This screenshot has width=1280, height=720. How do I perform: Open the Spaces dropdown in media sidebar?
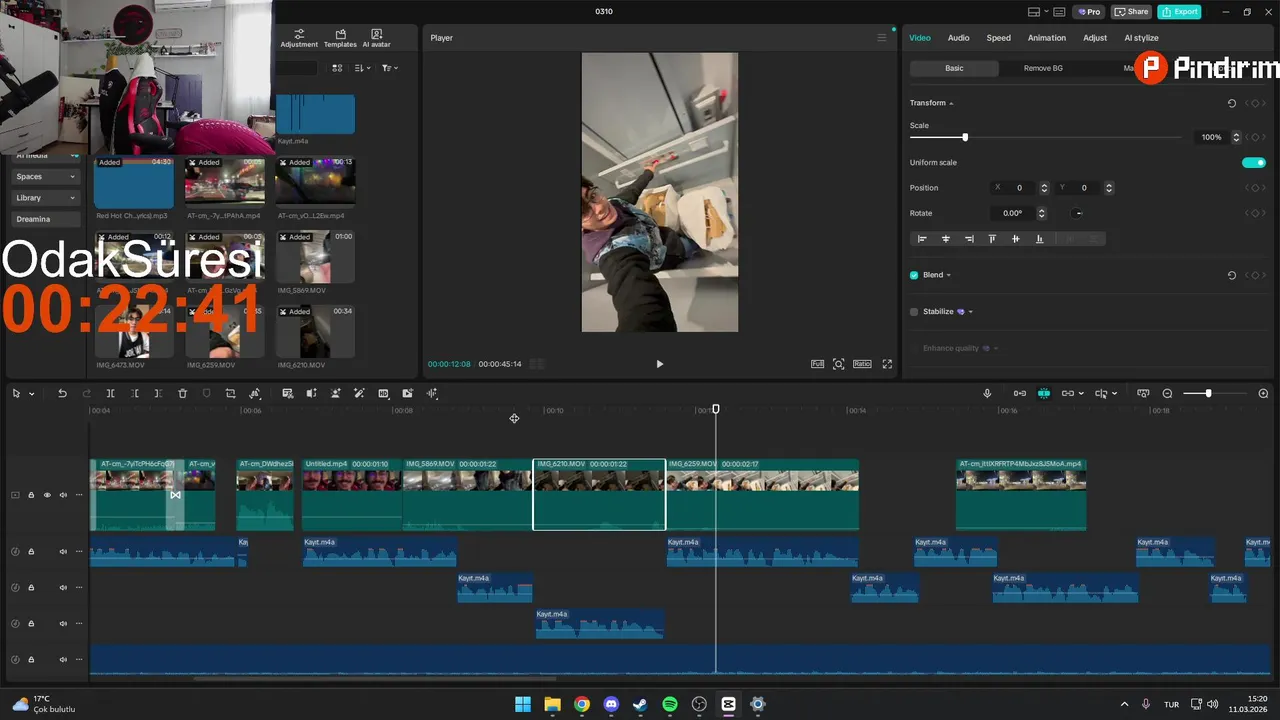click(x=45, y=177)
